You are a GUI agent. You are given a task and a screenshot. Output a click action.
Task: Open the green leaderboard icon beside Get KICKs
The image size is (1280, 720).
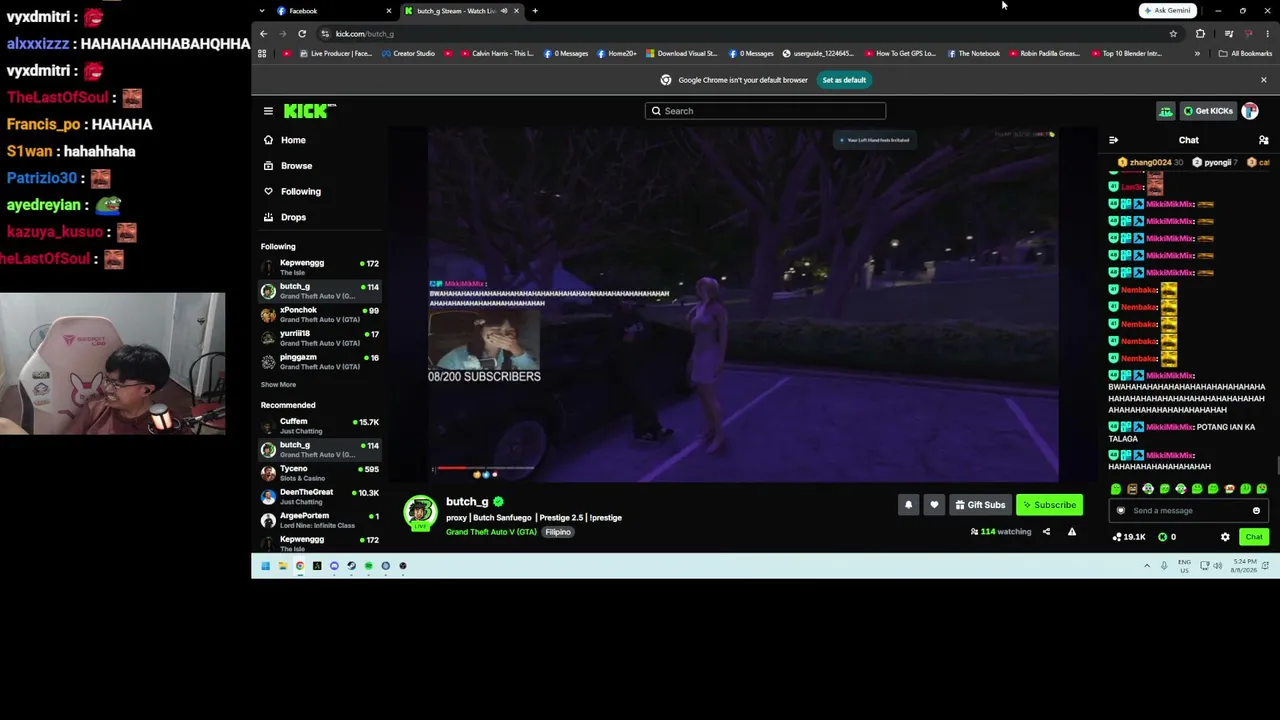(1165, 111)
